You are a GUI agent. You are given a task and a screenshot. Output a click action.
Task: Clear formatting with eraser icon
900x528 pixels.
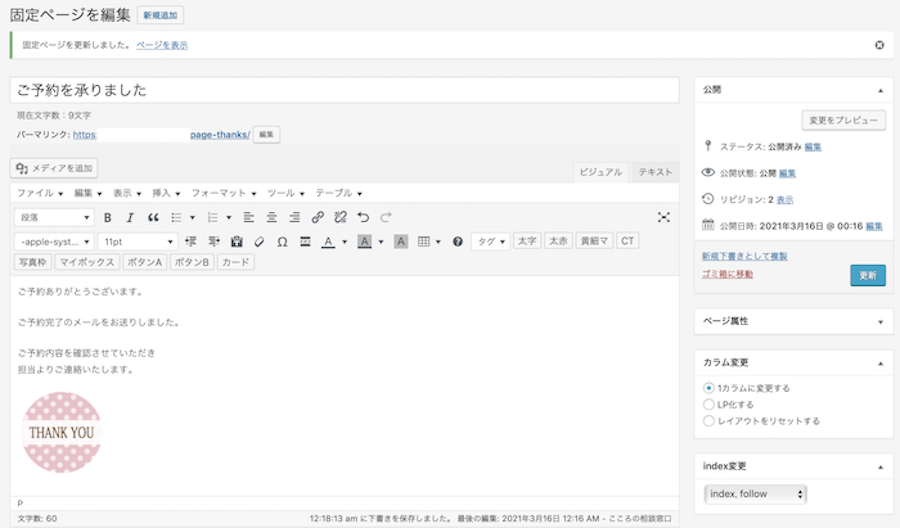point(259,242)
